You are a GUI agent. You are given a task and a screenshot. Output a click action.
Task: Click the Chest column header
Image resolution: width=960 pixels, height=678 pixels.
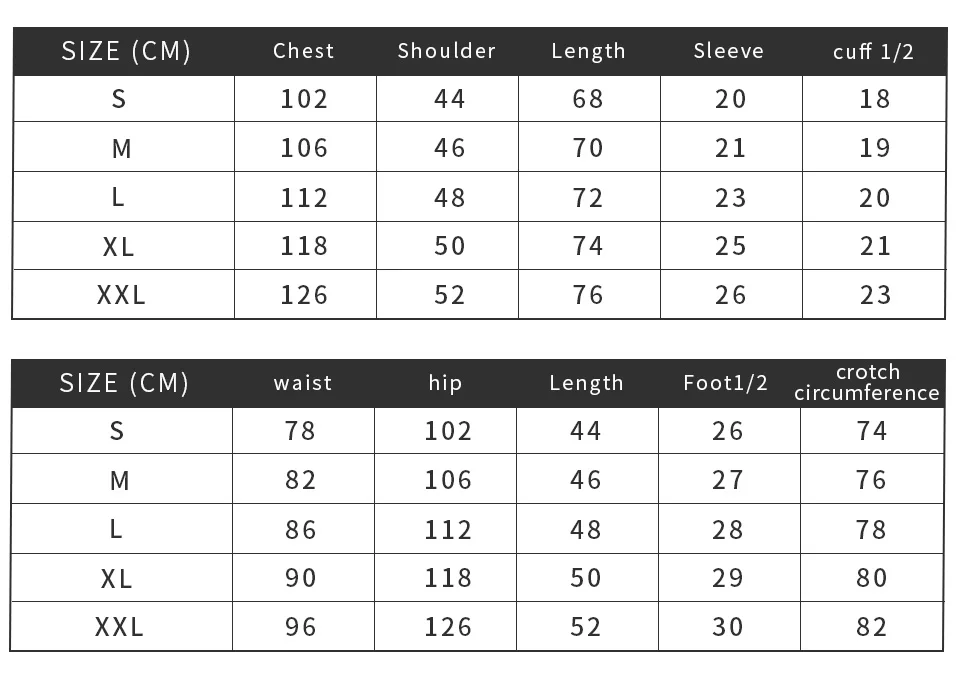(304, 51)
